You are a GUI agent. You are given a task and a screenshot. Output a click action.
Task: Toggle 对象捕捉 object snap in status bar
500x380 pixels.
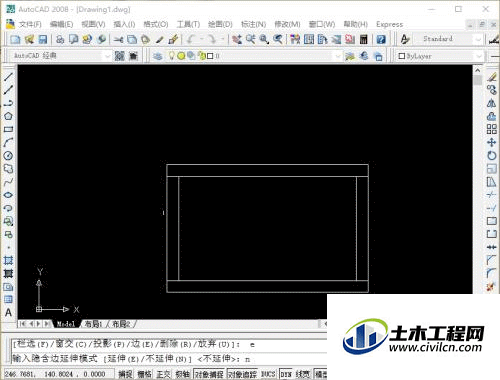pos(209,374)
